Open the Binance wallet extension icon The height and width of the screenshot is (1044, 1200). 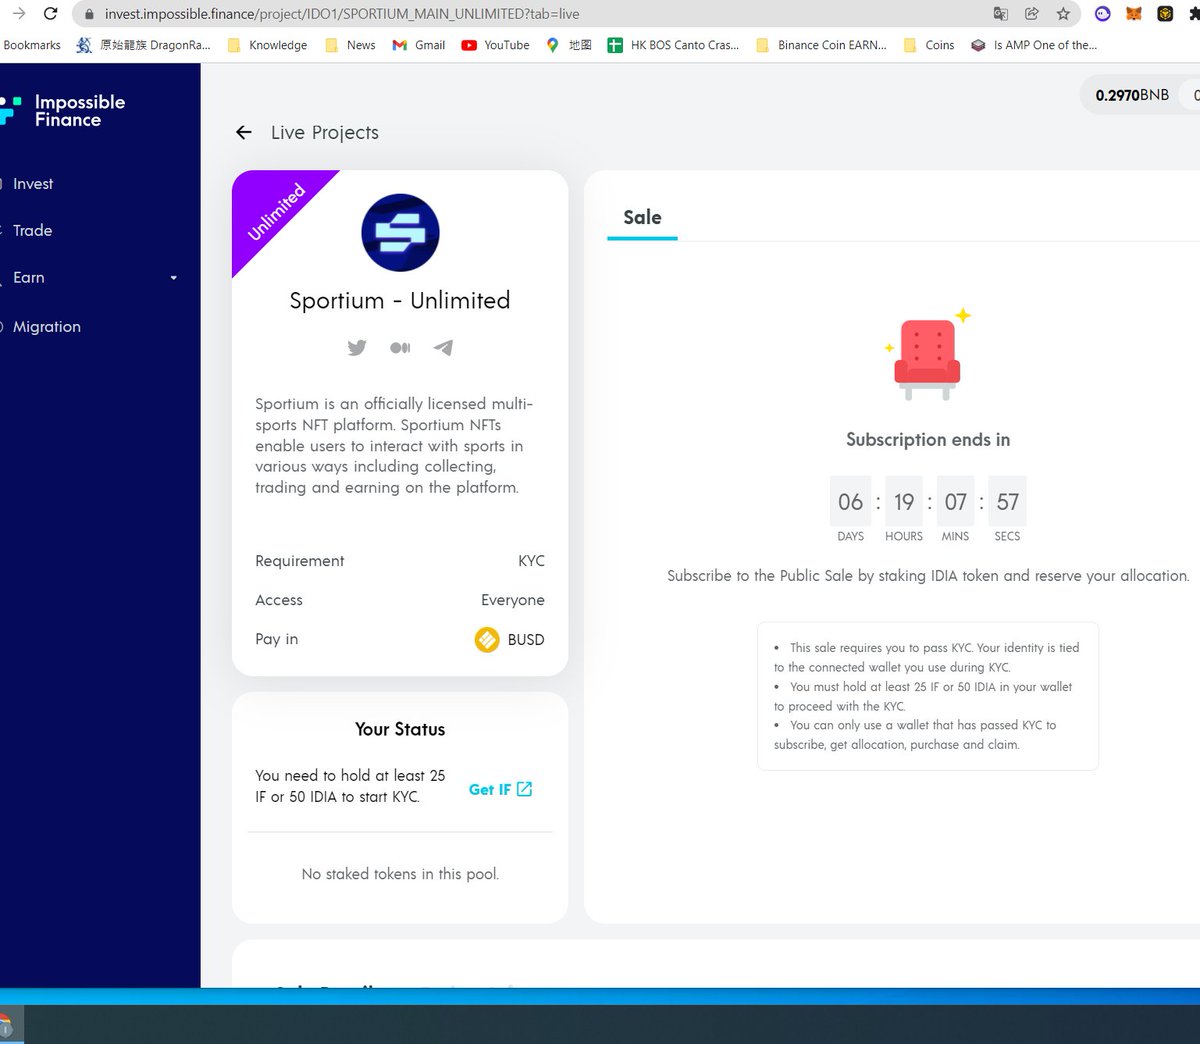(x=1165, y=14)
